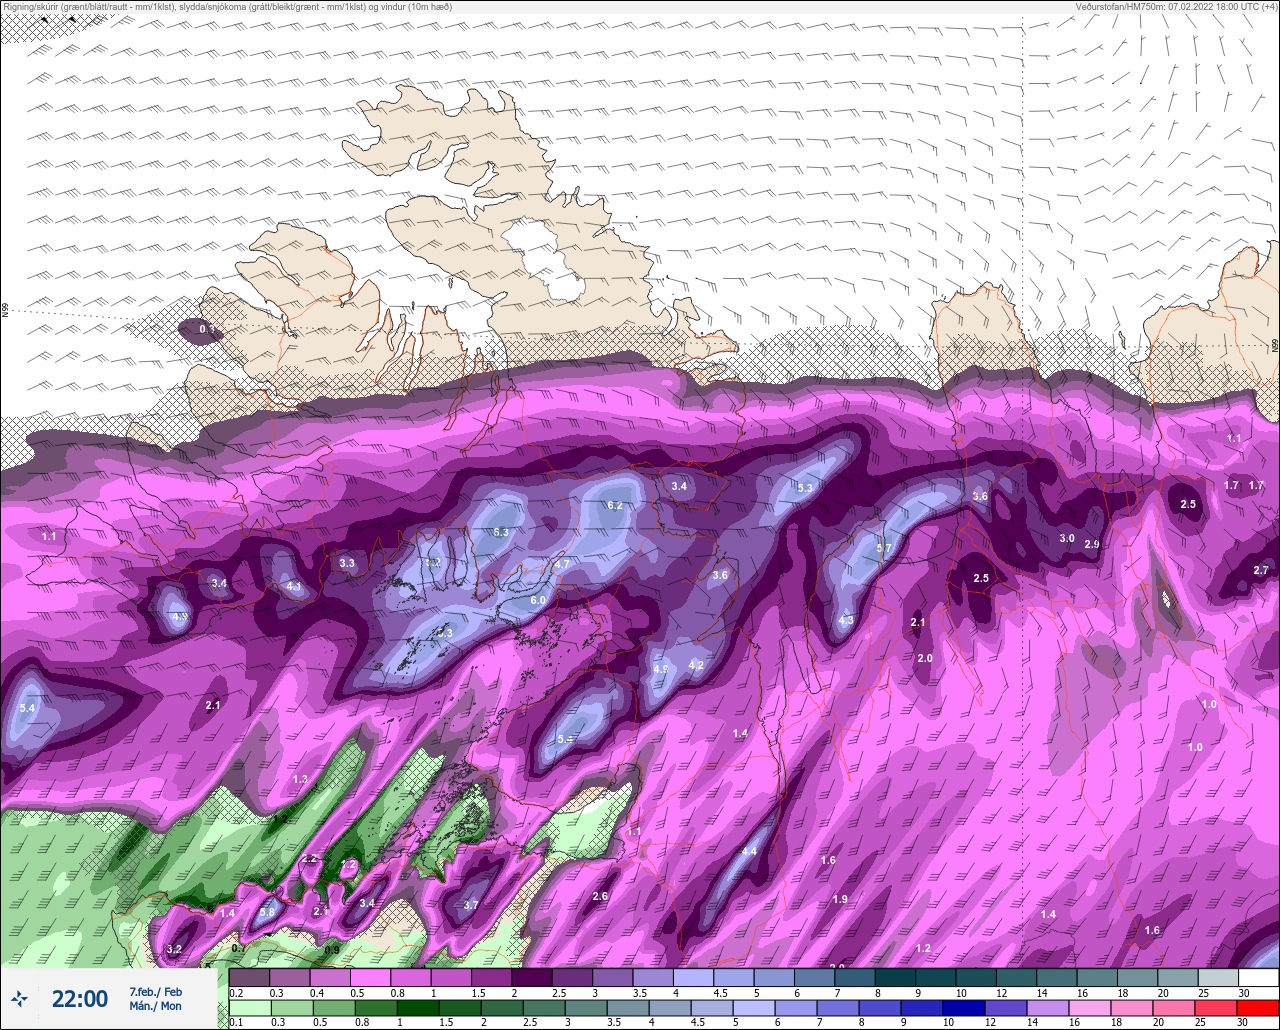
Task: Click the Veðurstofan logo icon beside 22:00
Action: pyautogui.click(x=19, y=998)
